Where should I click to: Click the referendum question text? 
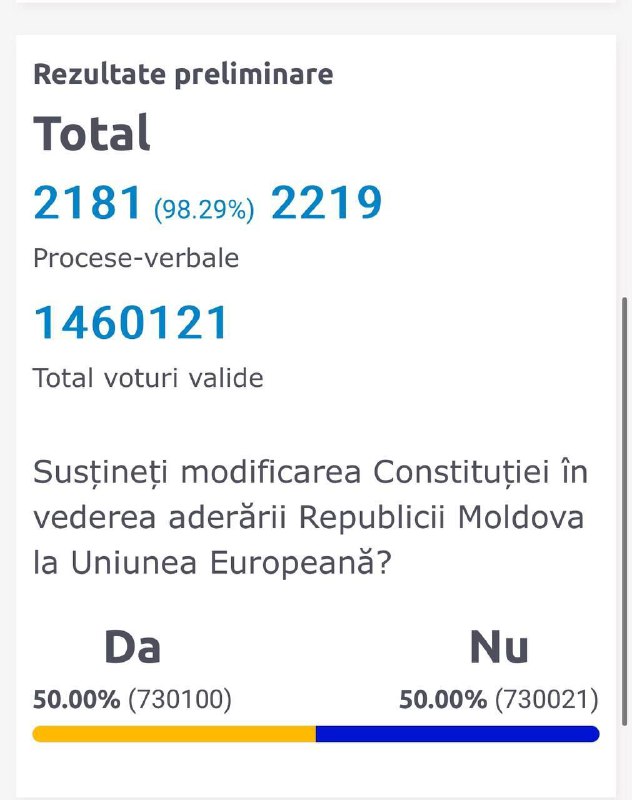[310, 517]
